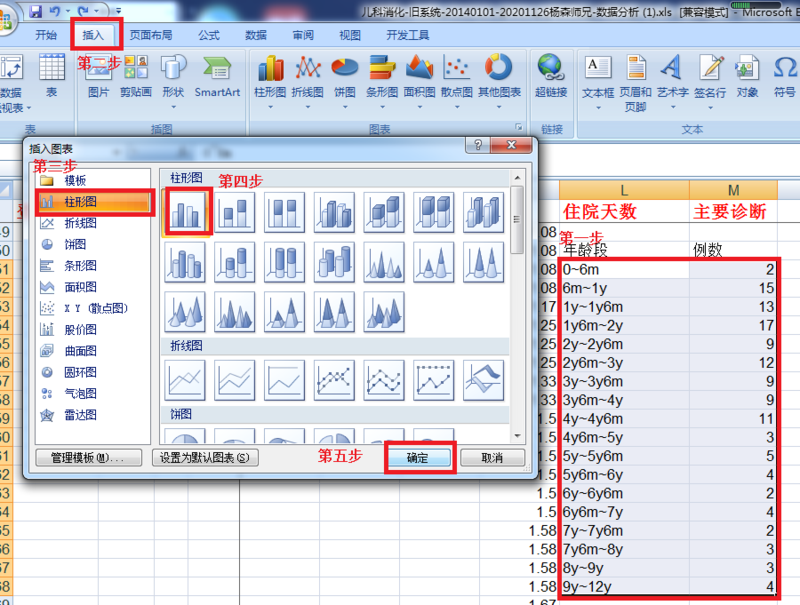Switch to the 视图 ribbon tab

[350, 35]
